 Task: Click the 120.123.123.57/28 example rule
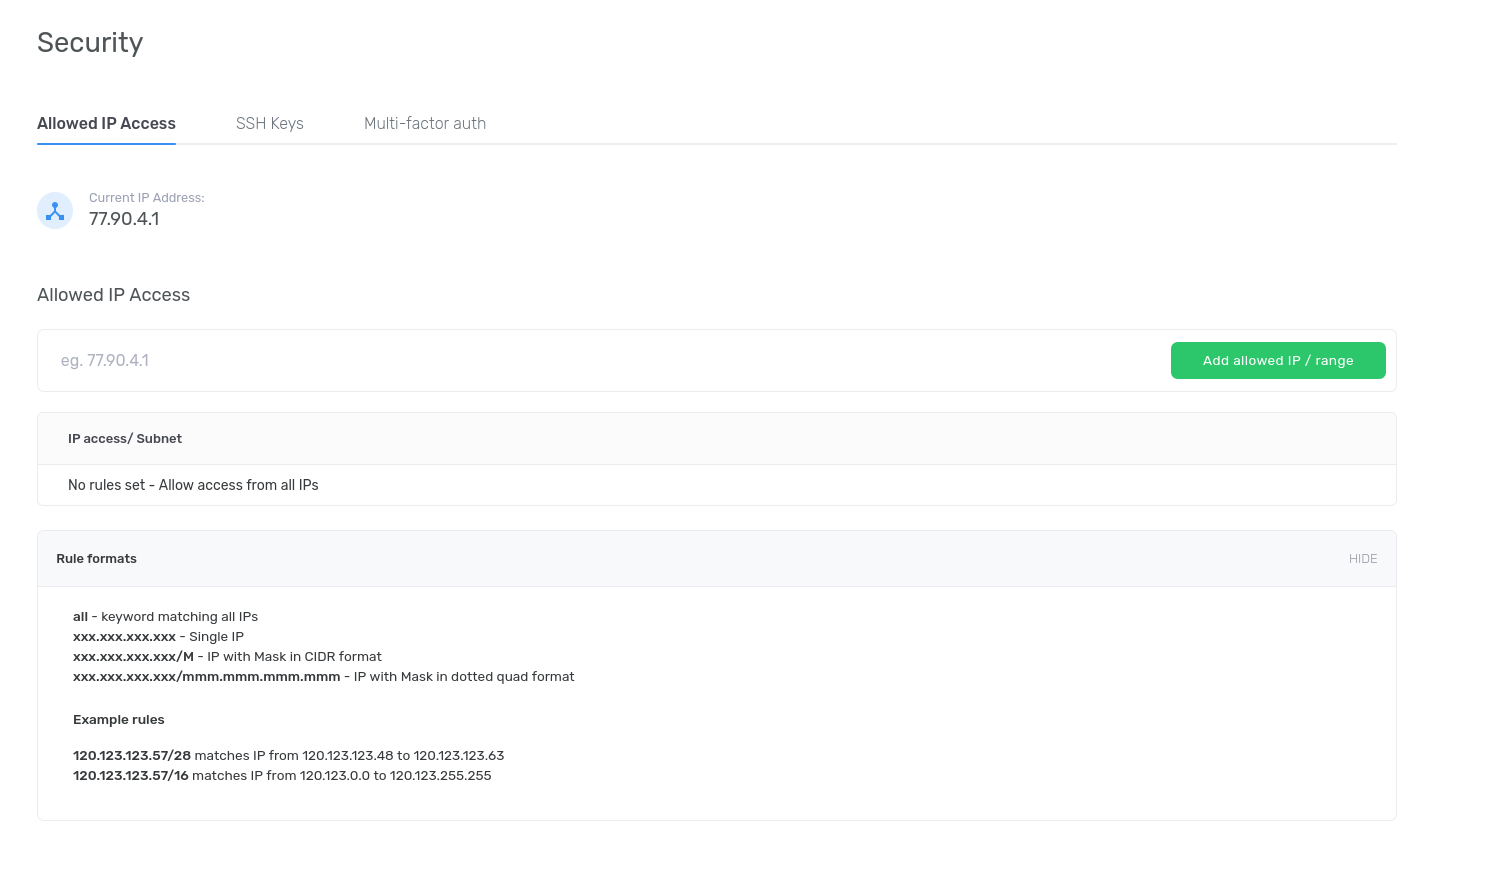click(288, 756)
